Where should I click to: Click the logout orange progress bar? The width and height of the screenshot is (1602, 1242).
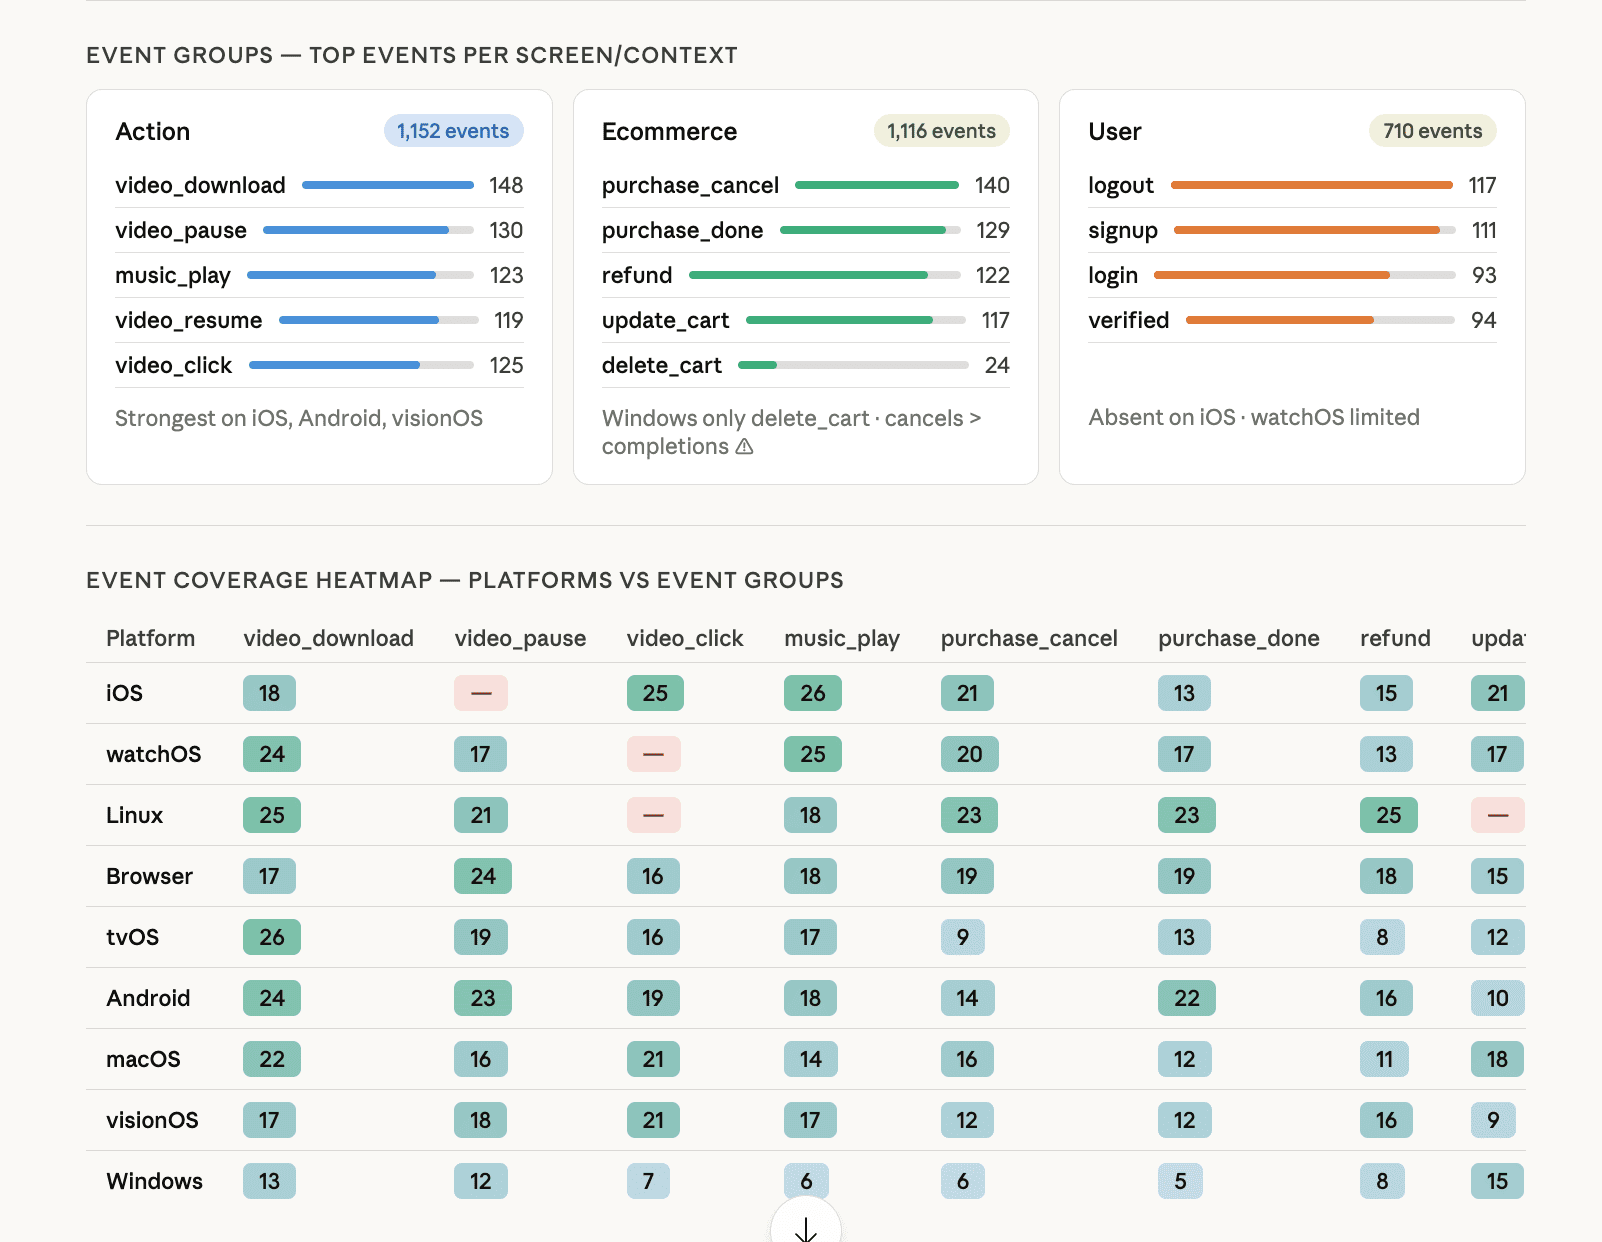coord(1311,185)
